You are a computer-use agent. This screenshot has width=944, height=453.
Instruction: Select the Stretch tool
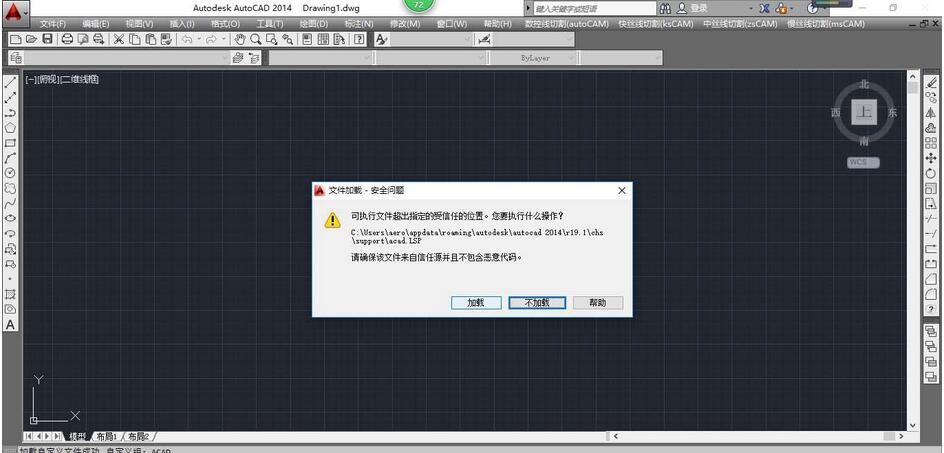pyautogui.click(x=931, y=204)
